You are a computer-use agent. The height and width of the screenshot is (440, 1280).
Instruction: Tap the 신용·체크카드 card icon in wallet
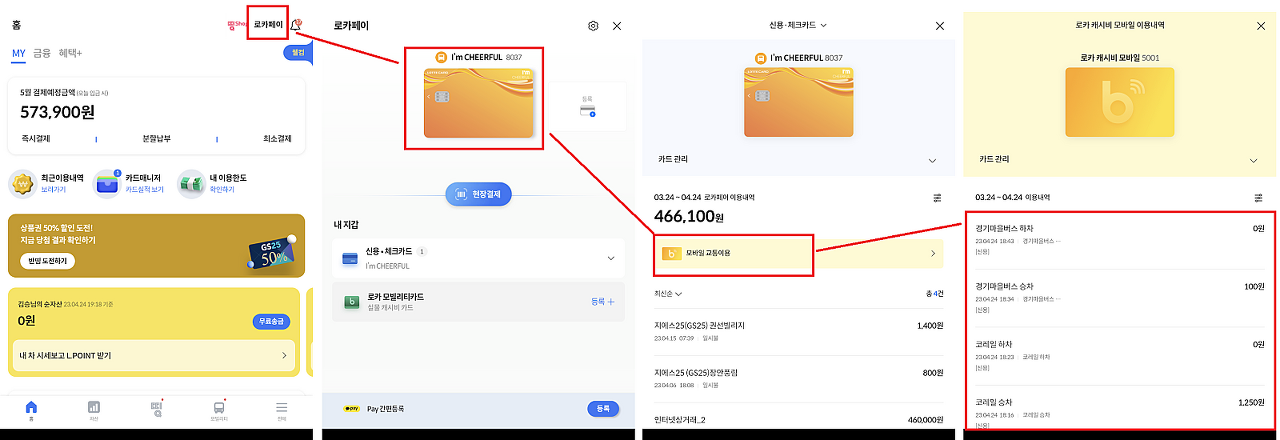(350, 258)
